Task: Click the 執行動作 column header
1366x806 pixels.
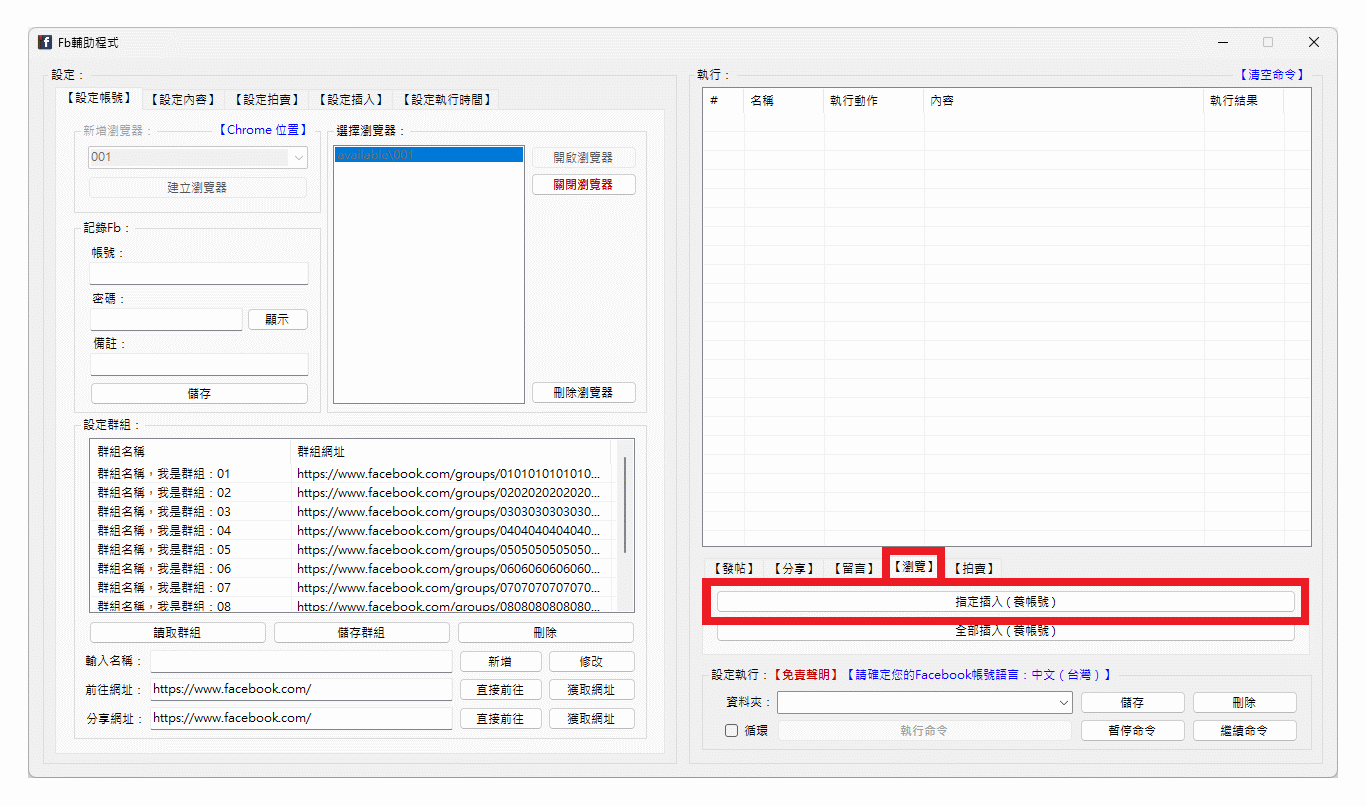Action: coord(874,101)
